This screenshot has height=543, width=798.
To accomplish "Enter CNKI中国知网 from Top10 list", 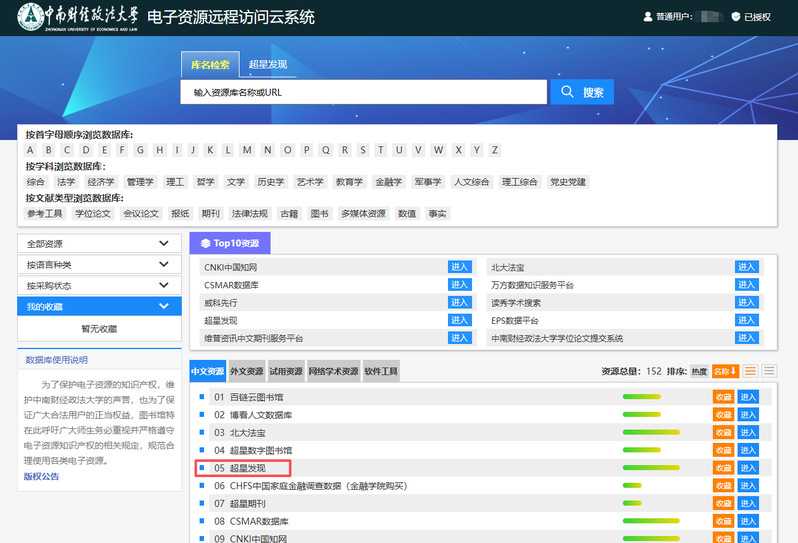I will pyautogui.click(x=459, y=267).
